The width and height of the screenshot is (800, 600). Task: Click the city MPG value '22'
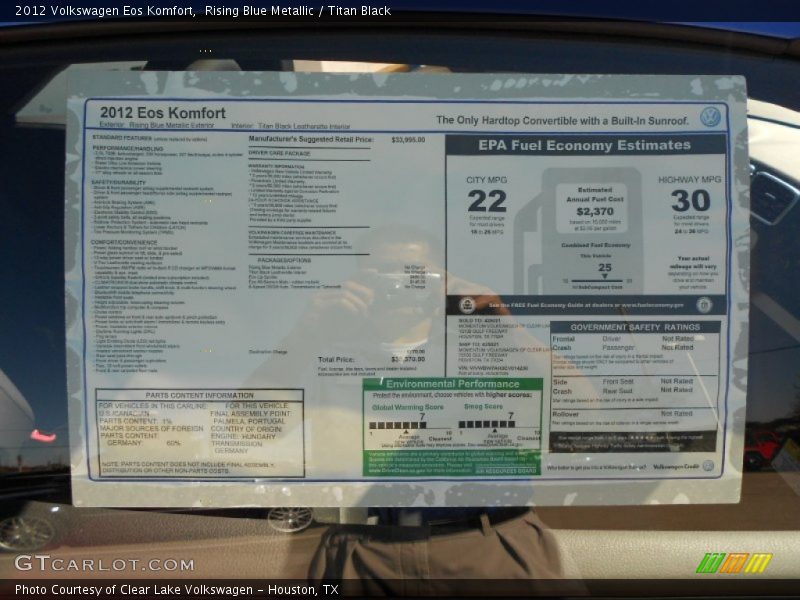coord(487,201)
